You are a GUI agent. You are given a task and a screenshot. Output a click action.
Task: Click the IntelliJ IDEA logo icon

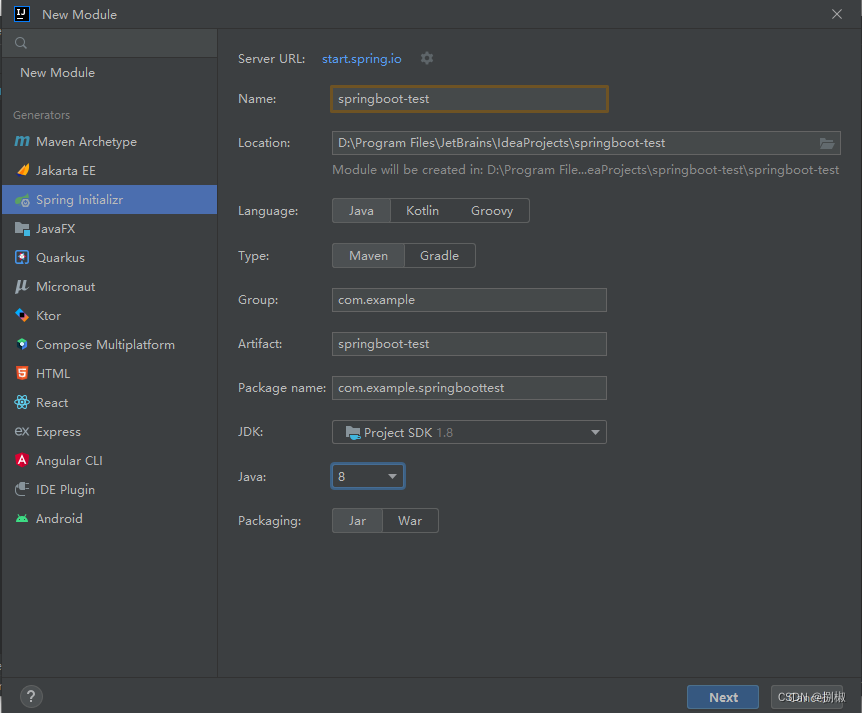(21, 14)
